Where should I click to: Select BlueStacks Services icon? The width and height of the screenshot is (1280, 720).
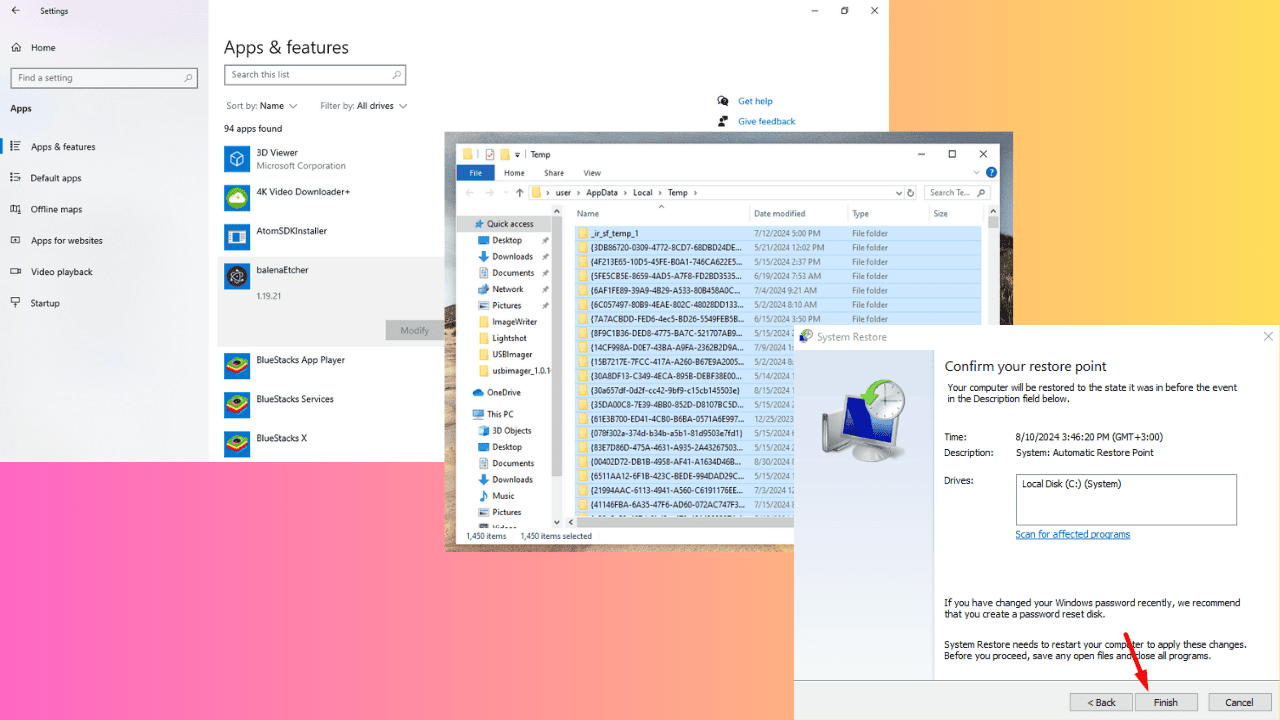[237, 405]
